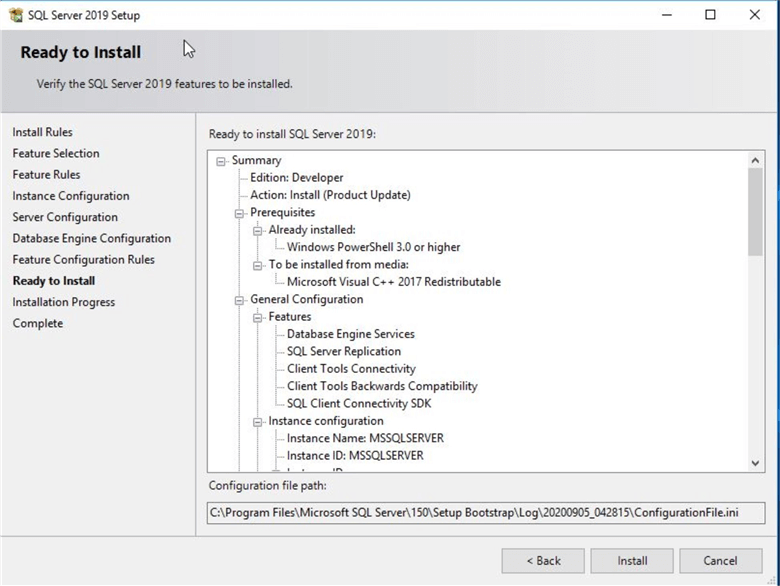Select Client Tools Backwards Compatibility row

[x=382, y=387]
